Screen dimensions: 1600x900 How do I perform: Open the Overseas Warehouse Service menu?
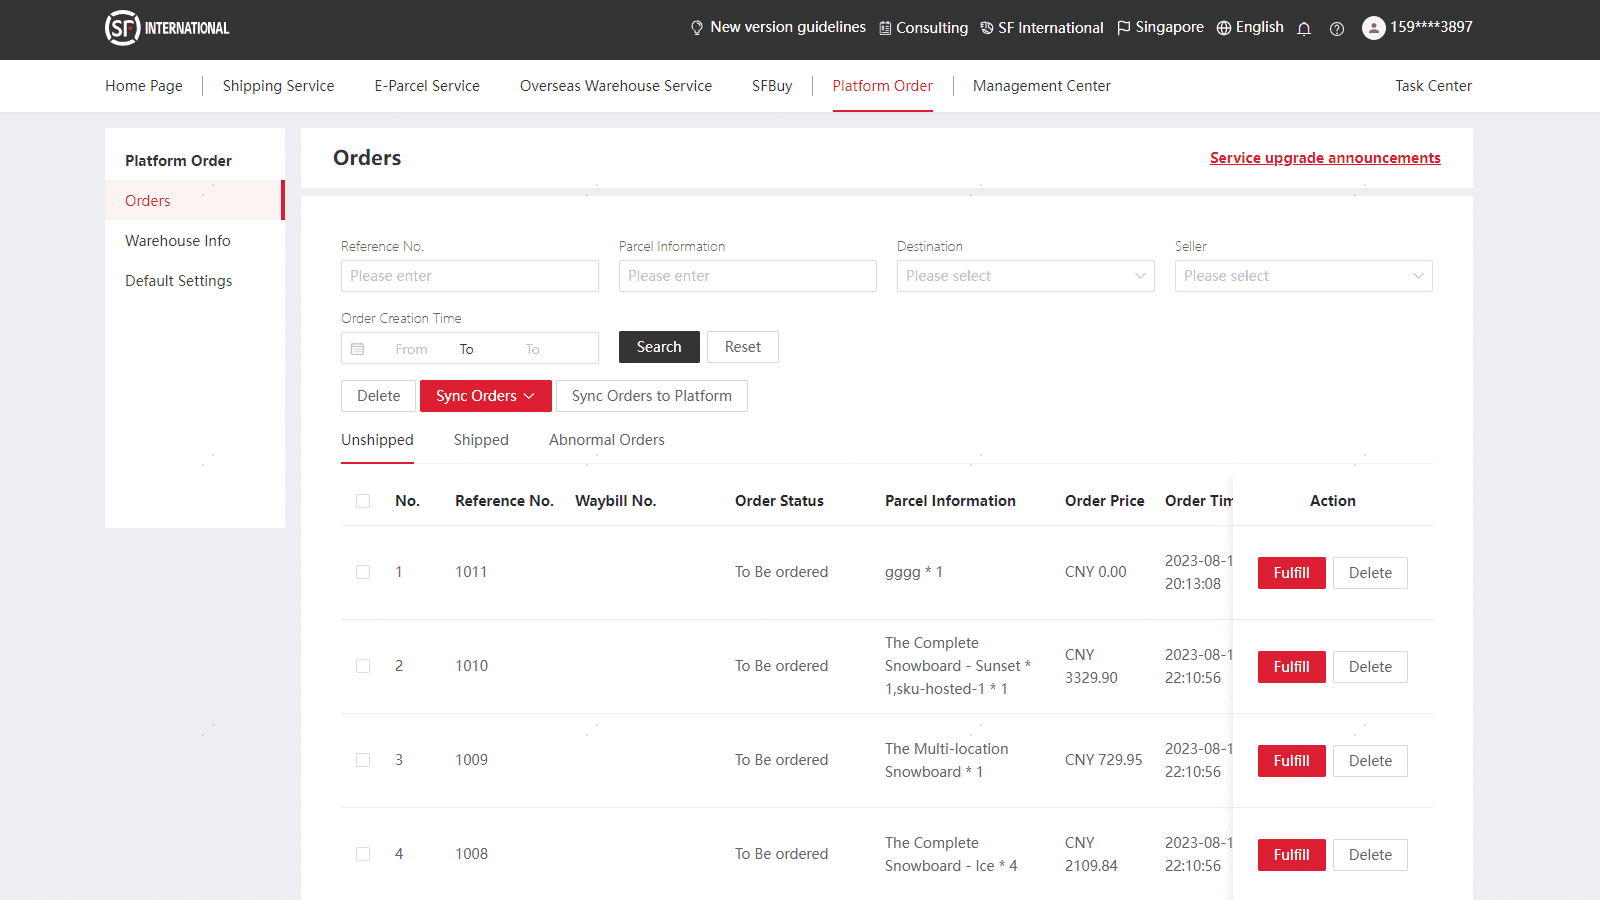615,86
